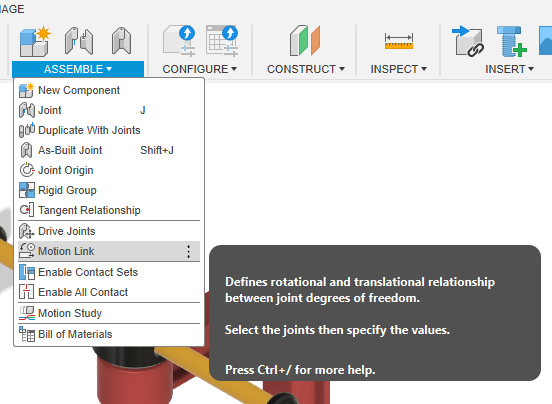The image size is (552, 404).
Task: Click the Insert Fastener bolt icon
Action: [x=512, y=42]
